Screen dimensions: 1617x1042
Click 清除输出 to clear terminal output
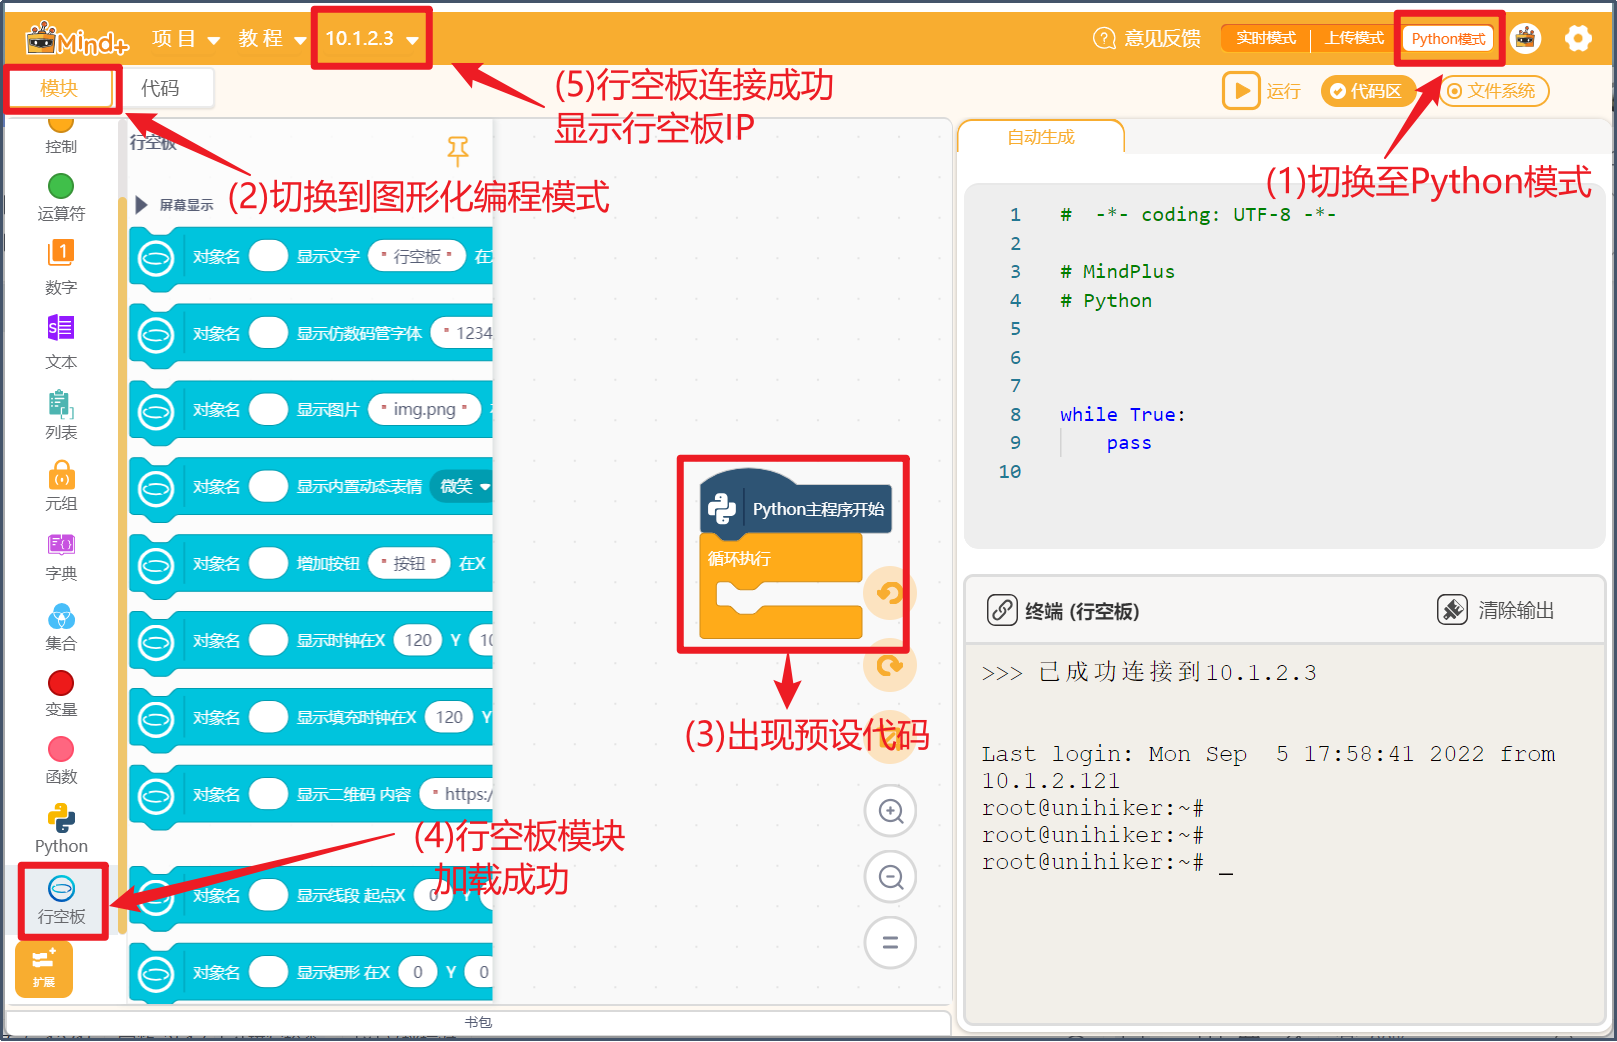click(x=1496, y=610)
